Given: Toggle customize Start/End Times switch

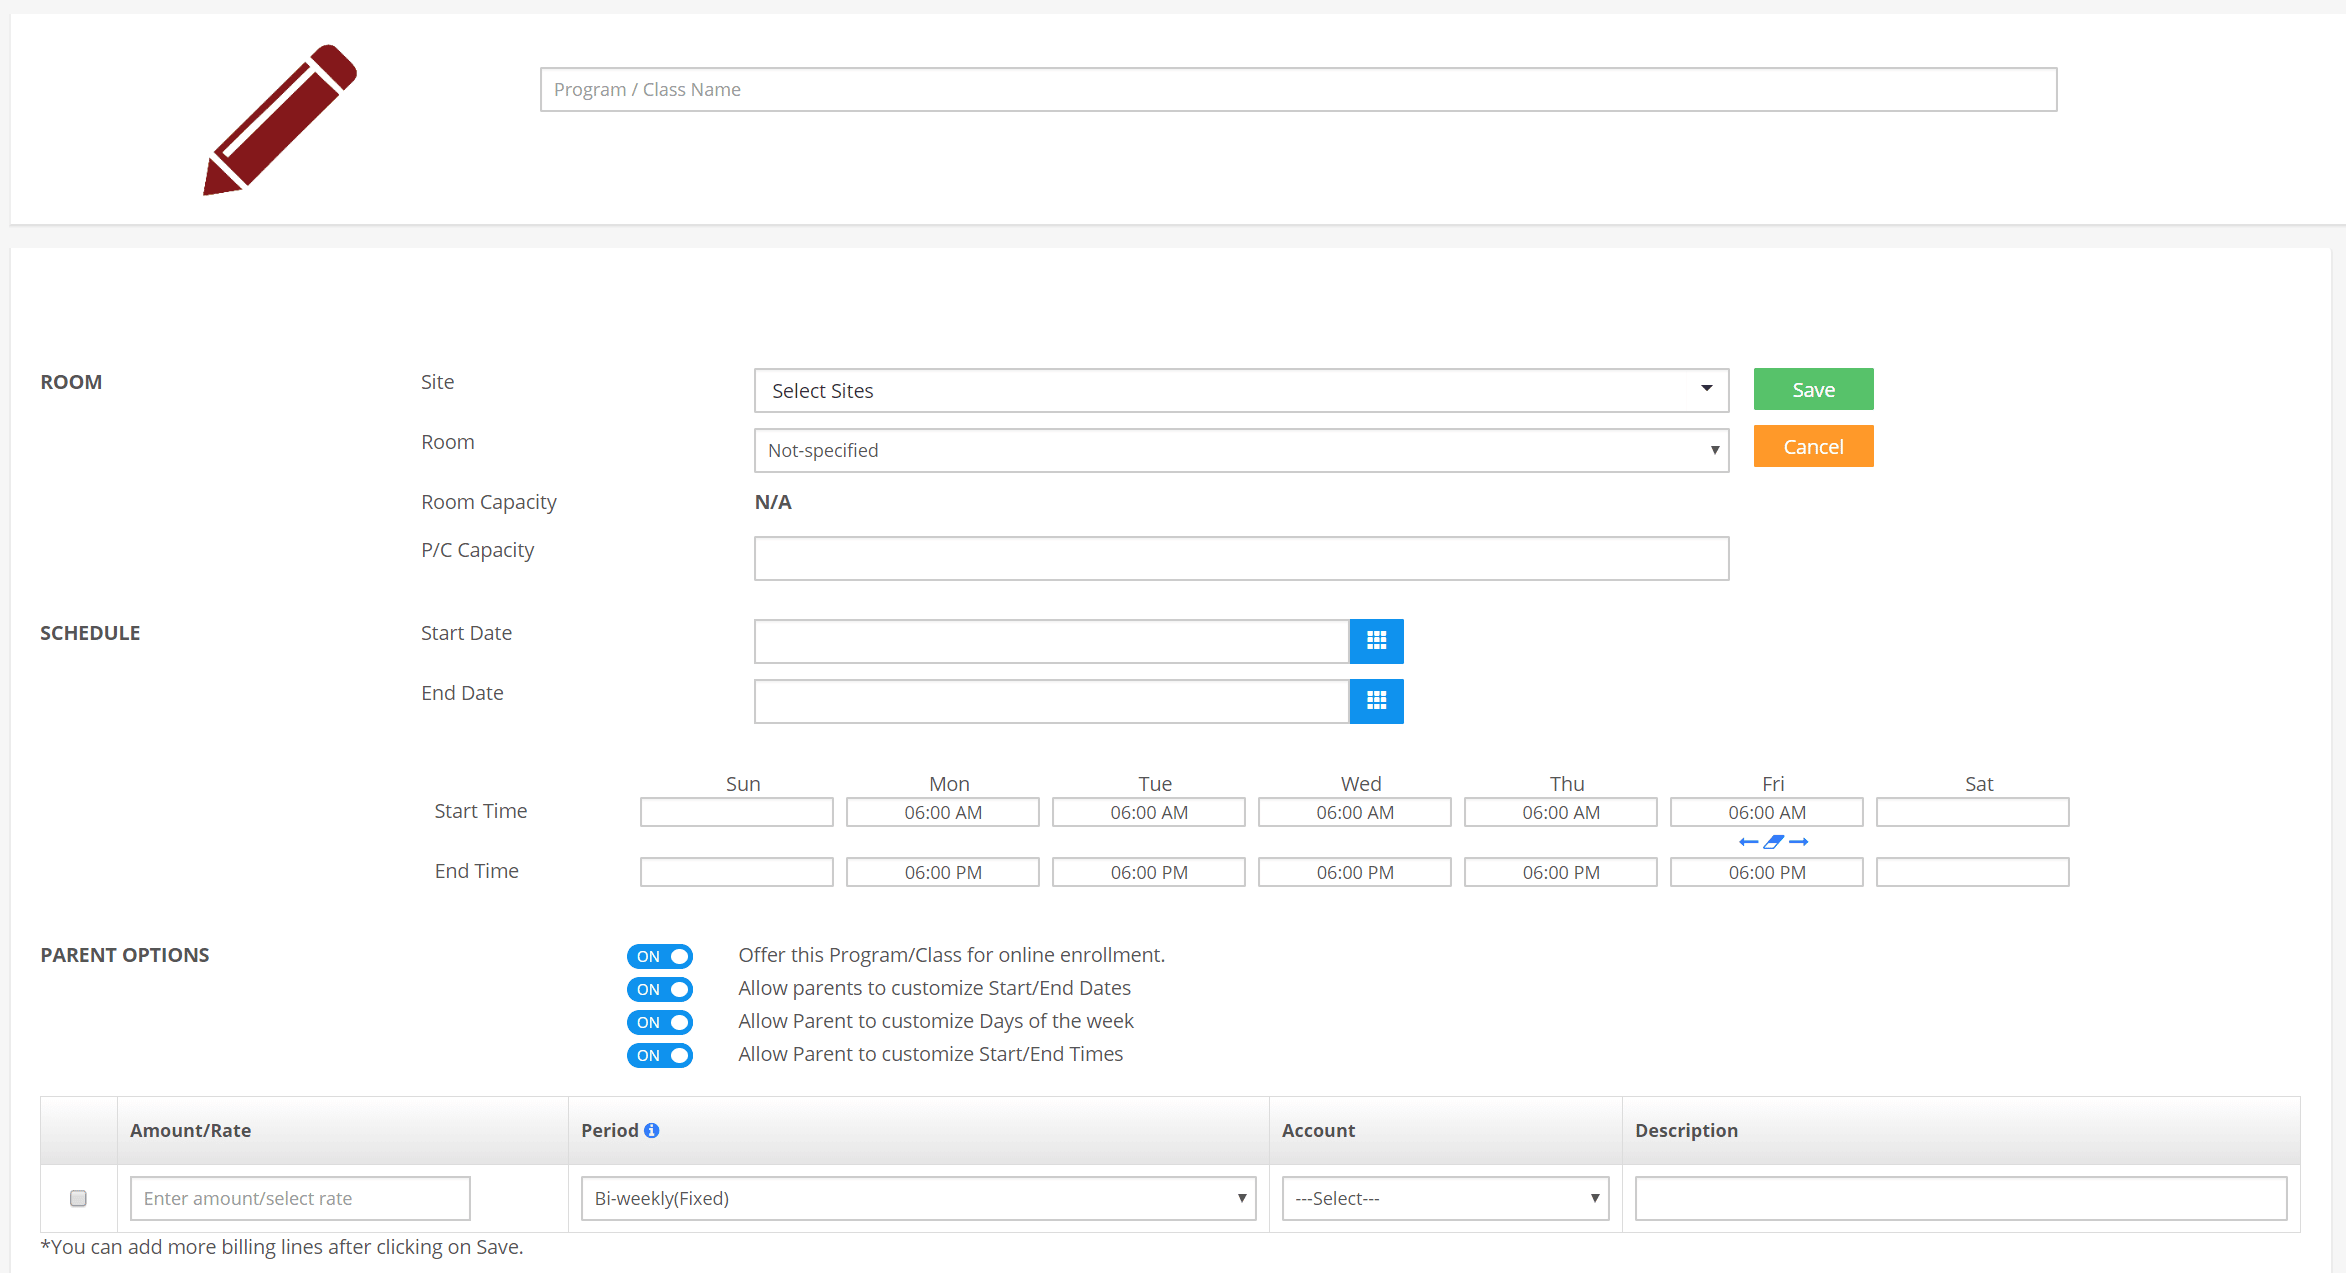Looking at the screenshot, I should (660, 1055).
